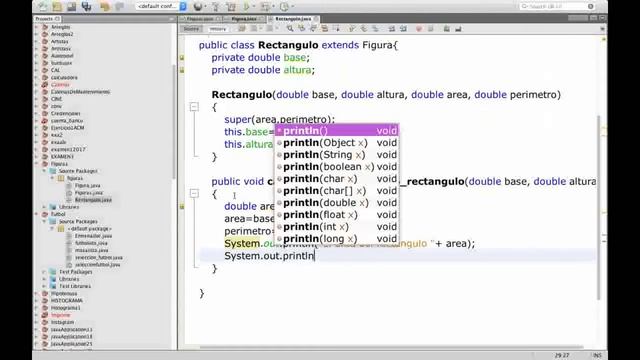Click class name Rectangulo in the declaration
The image size is (640, 360).
288,45
